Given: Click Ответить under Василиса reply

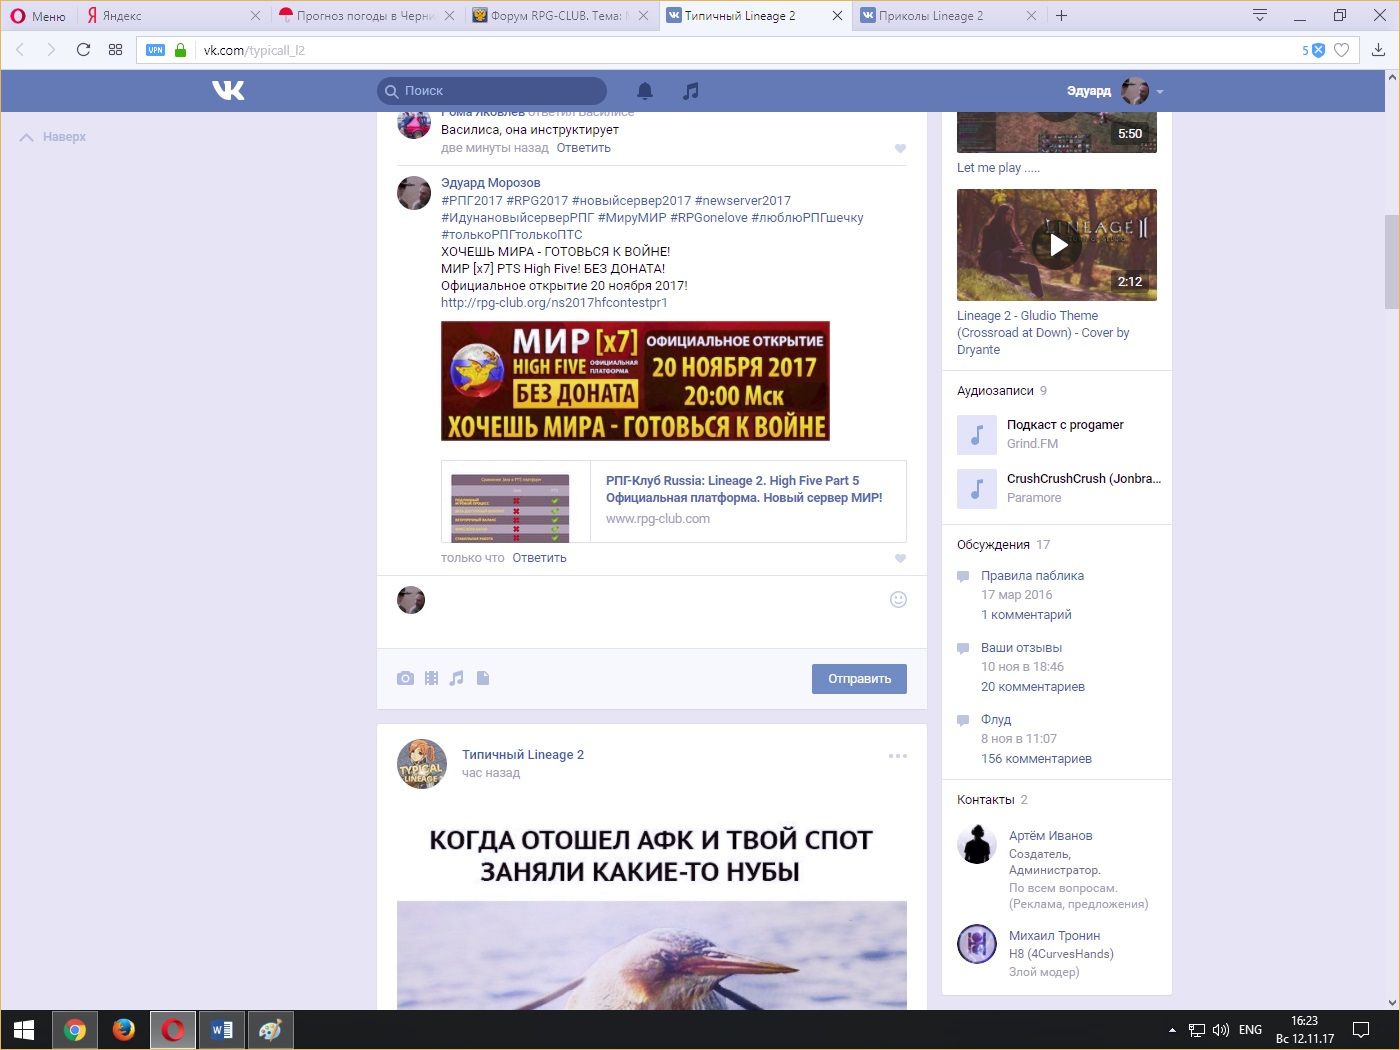Looking at the screenshot, I should coord(584,148).
